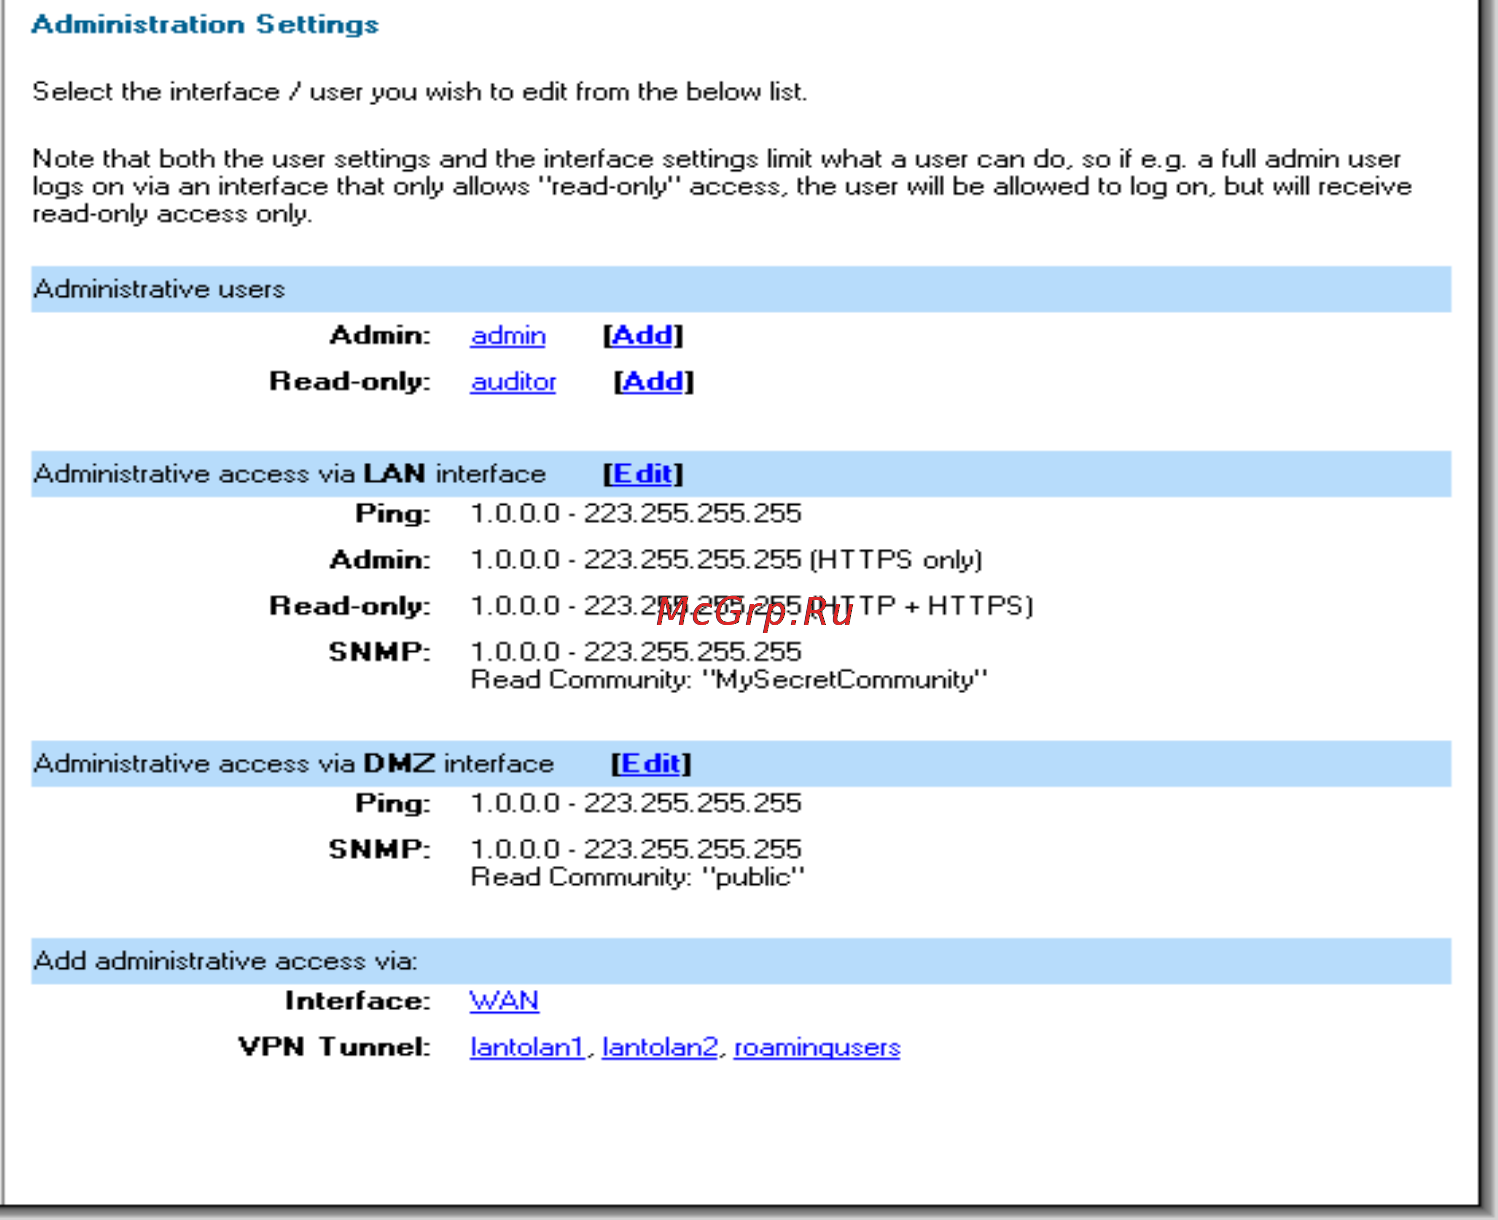Click the "Add administrative access via:" header

tap(741, 961)
